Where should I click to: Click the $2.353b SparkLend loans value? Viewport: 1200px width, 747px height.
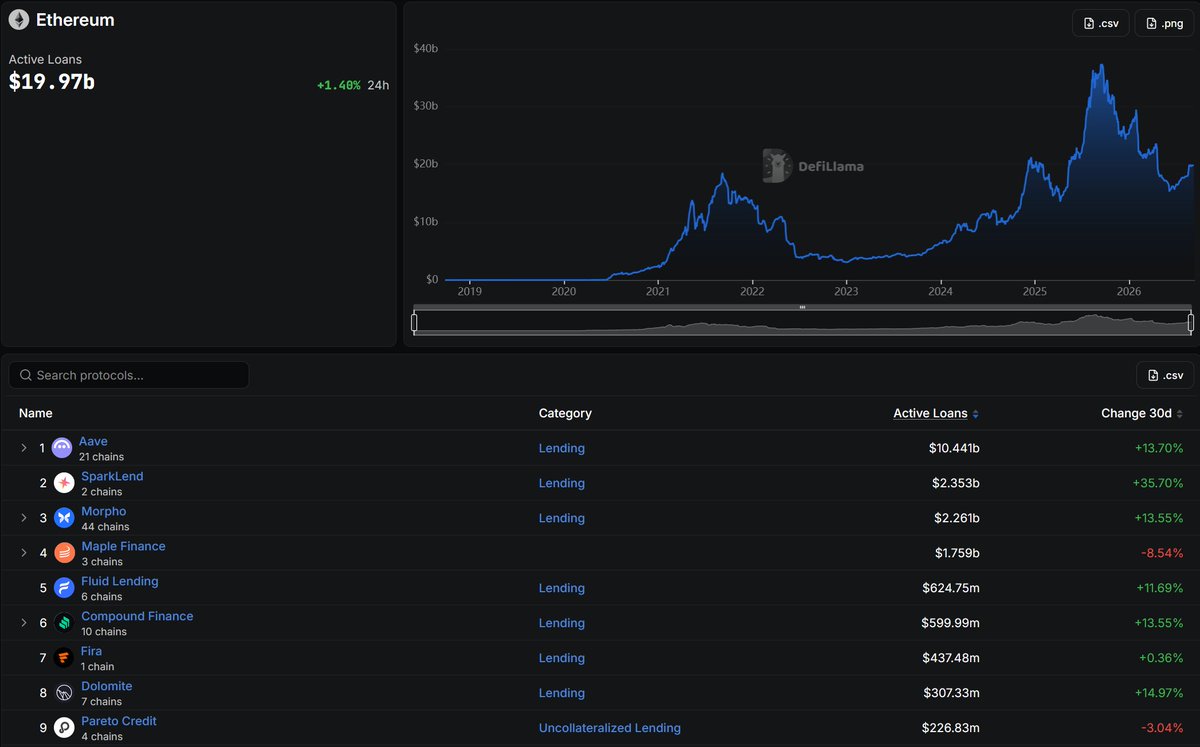pyautogui.click(x=956, y=483)
